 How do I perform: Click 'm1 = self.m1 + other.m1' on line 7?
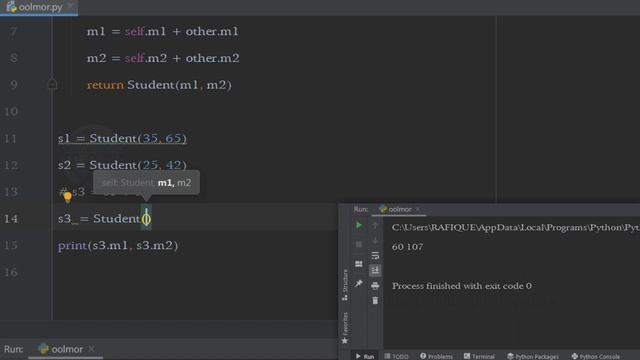[x=162, y=31]
